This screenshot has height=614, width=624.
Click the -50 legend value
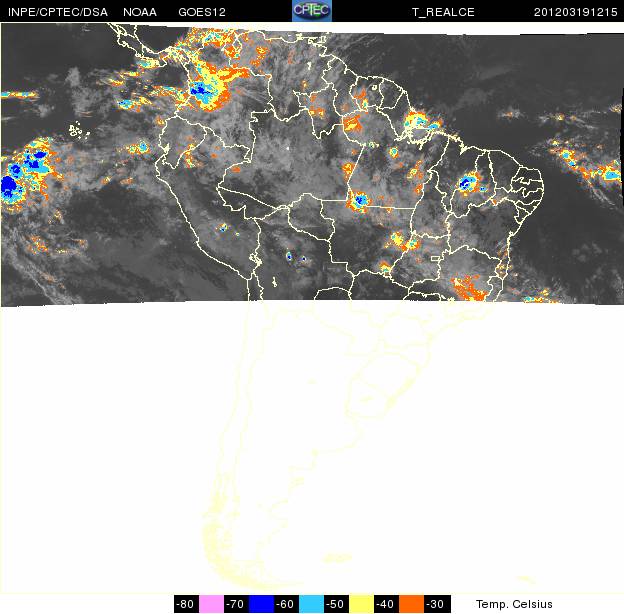coord(336,604)
